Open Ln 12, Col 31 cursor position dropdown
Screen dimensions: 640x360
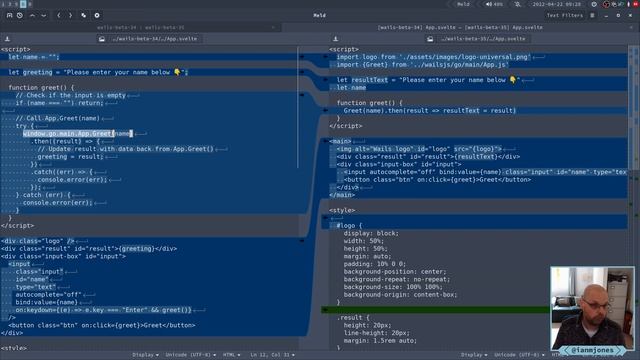[x=272, y=355]
